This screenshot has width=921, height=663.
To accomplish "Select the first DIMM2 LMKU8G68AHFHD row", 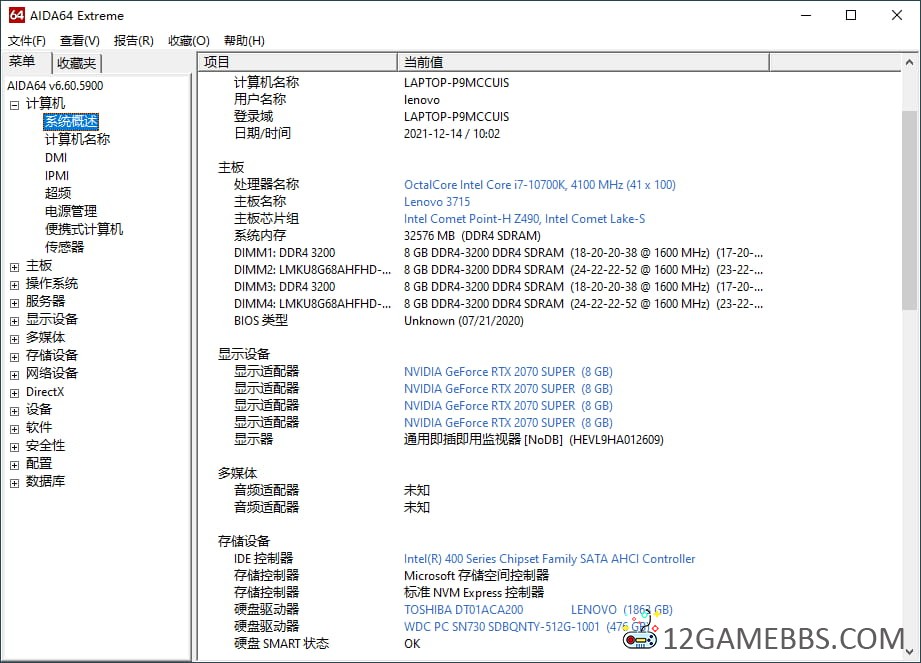I will tap(498, 270).
